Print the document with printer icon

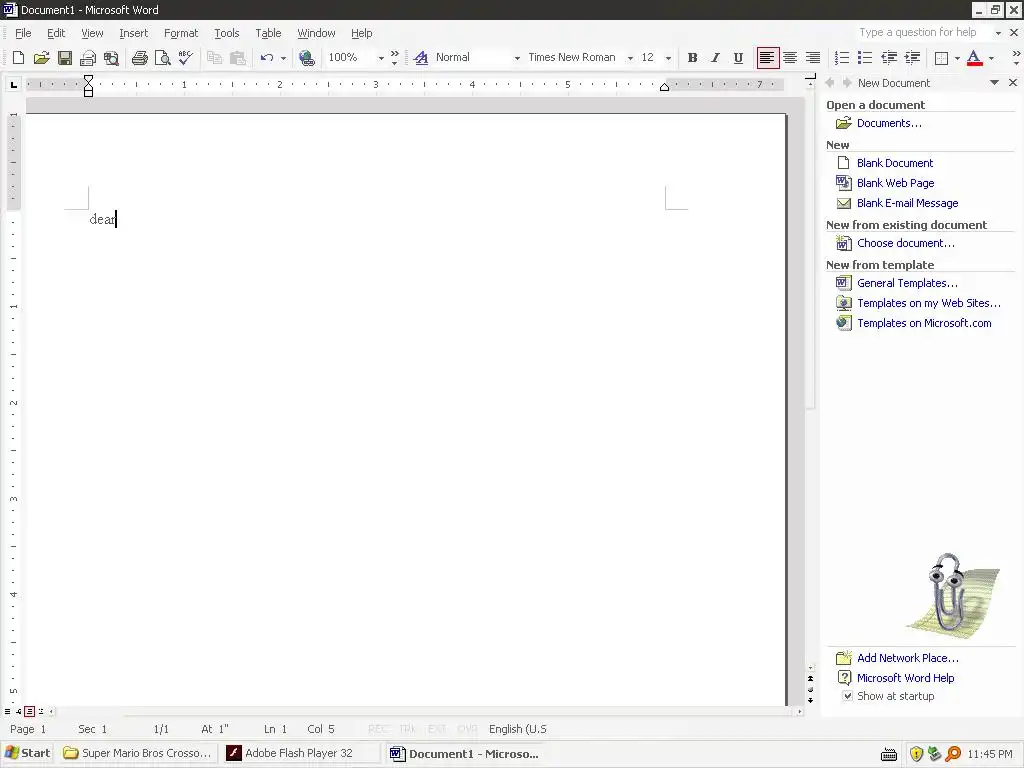click(x=139, y=57)
